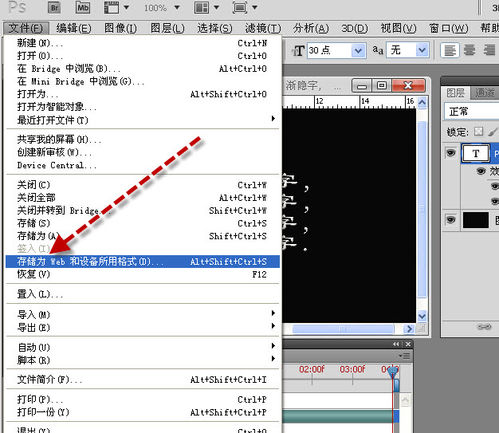Choose 关闭全部 menu item
Screen dimensions: 499x433
(x=143, y=198)
